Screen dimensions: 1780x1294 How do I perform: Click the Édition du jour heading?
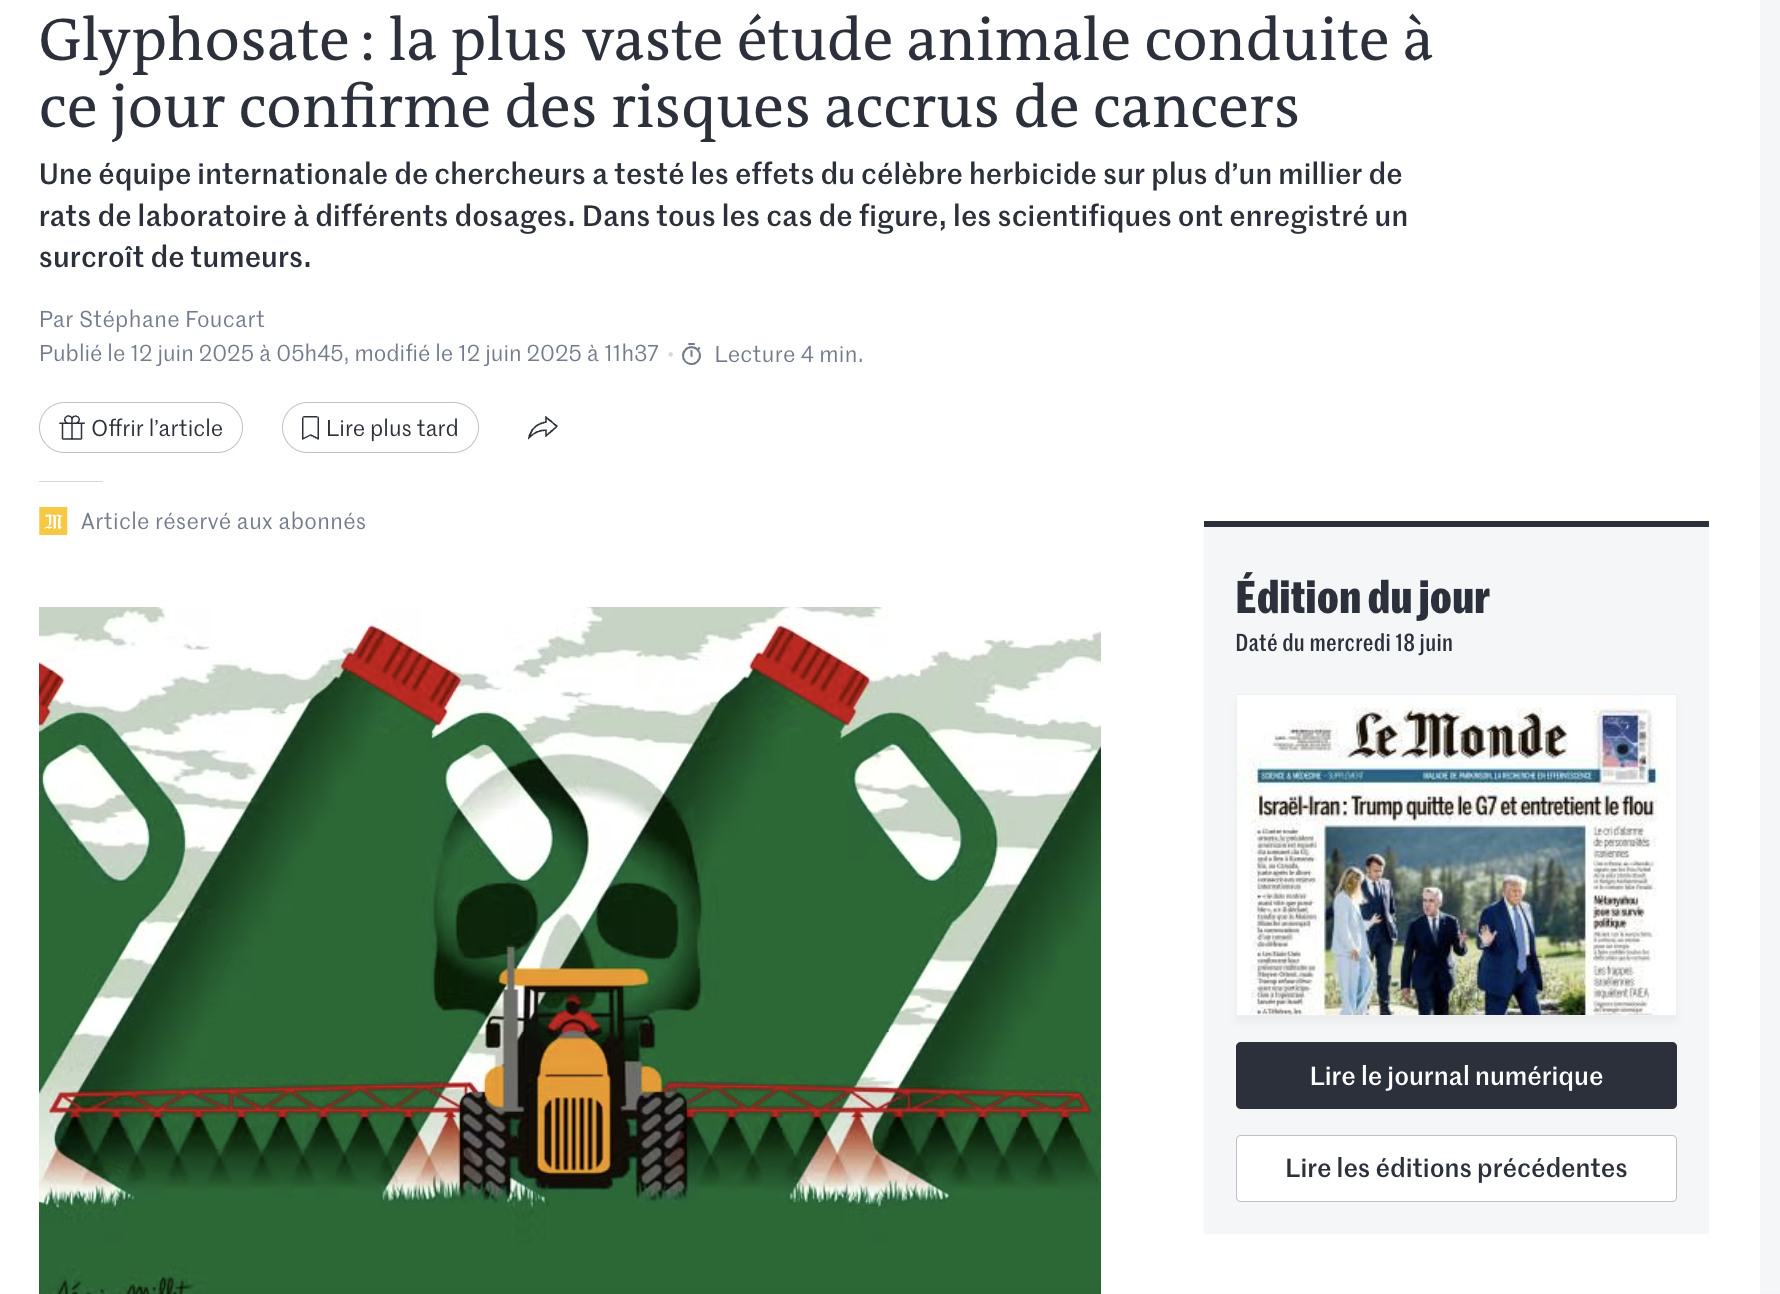[x=1362, y=597]
